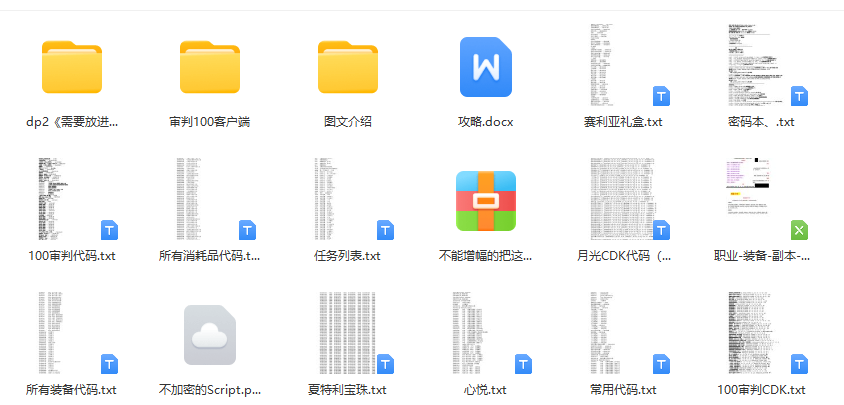Select the 赛利亚礼盒.txt file thumbnail
The width and height of the screenshot is (844, 405).
tap(623, 66)
